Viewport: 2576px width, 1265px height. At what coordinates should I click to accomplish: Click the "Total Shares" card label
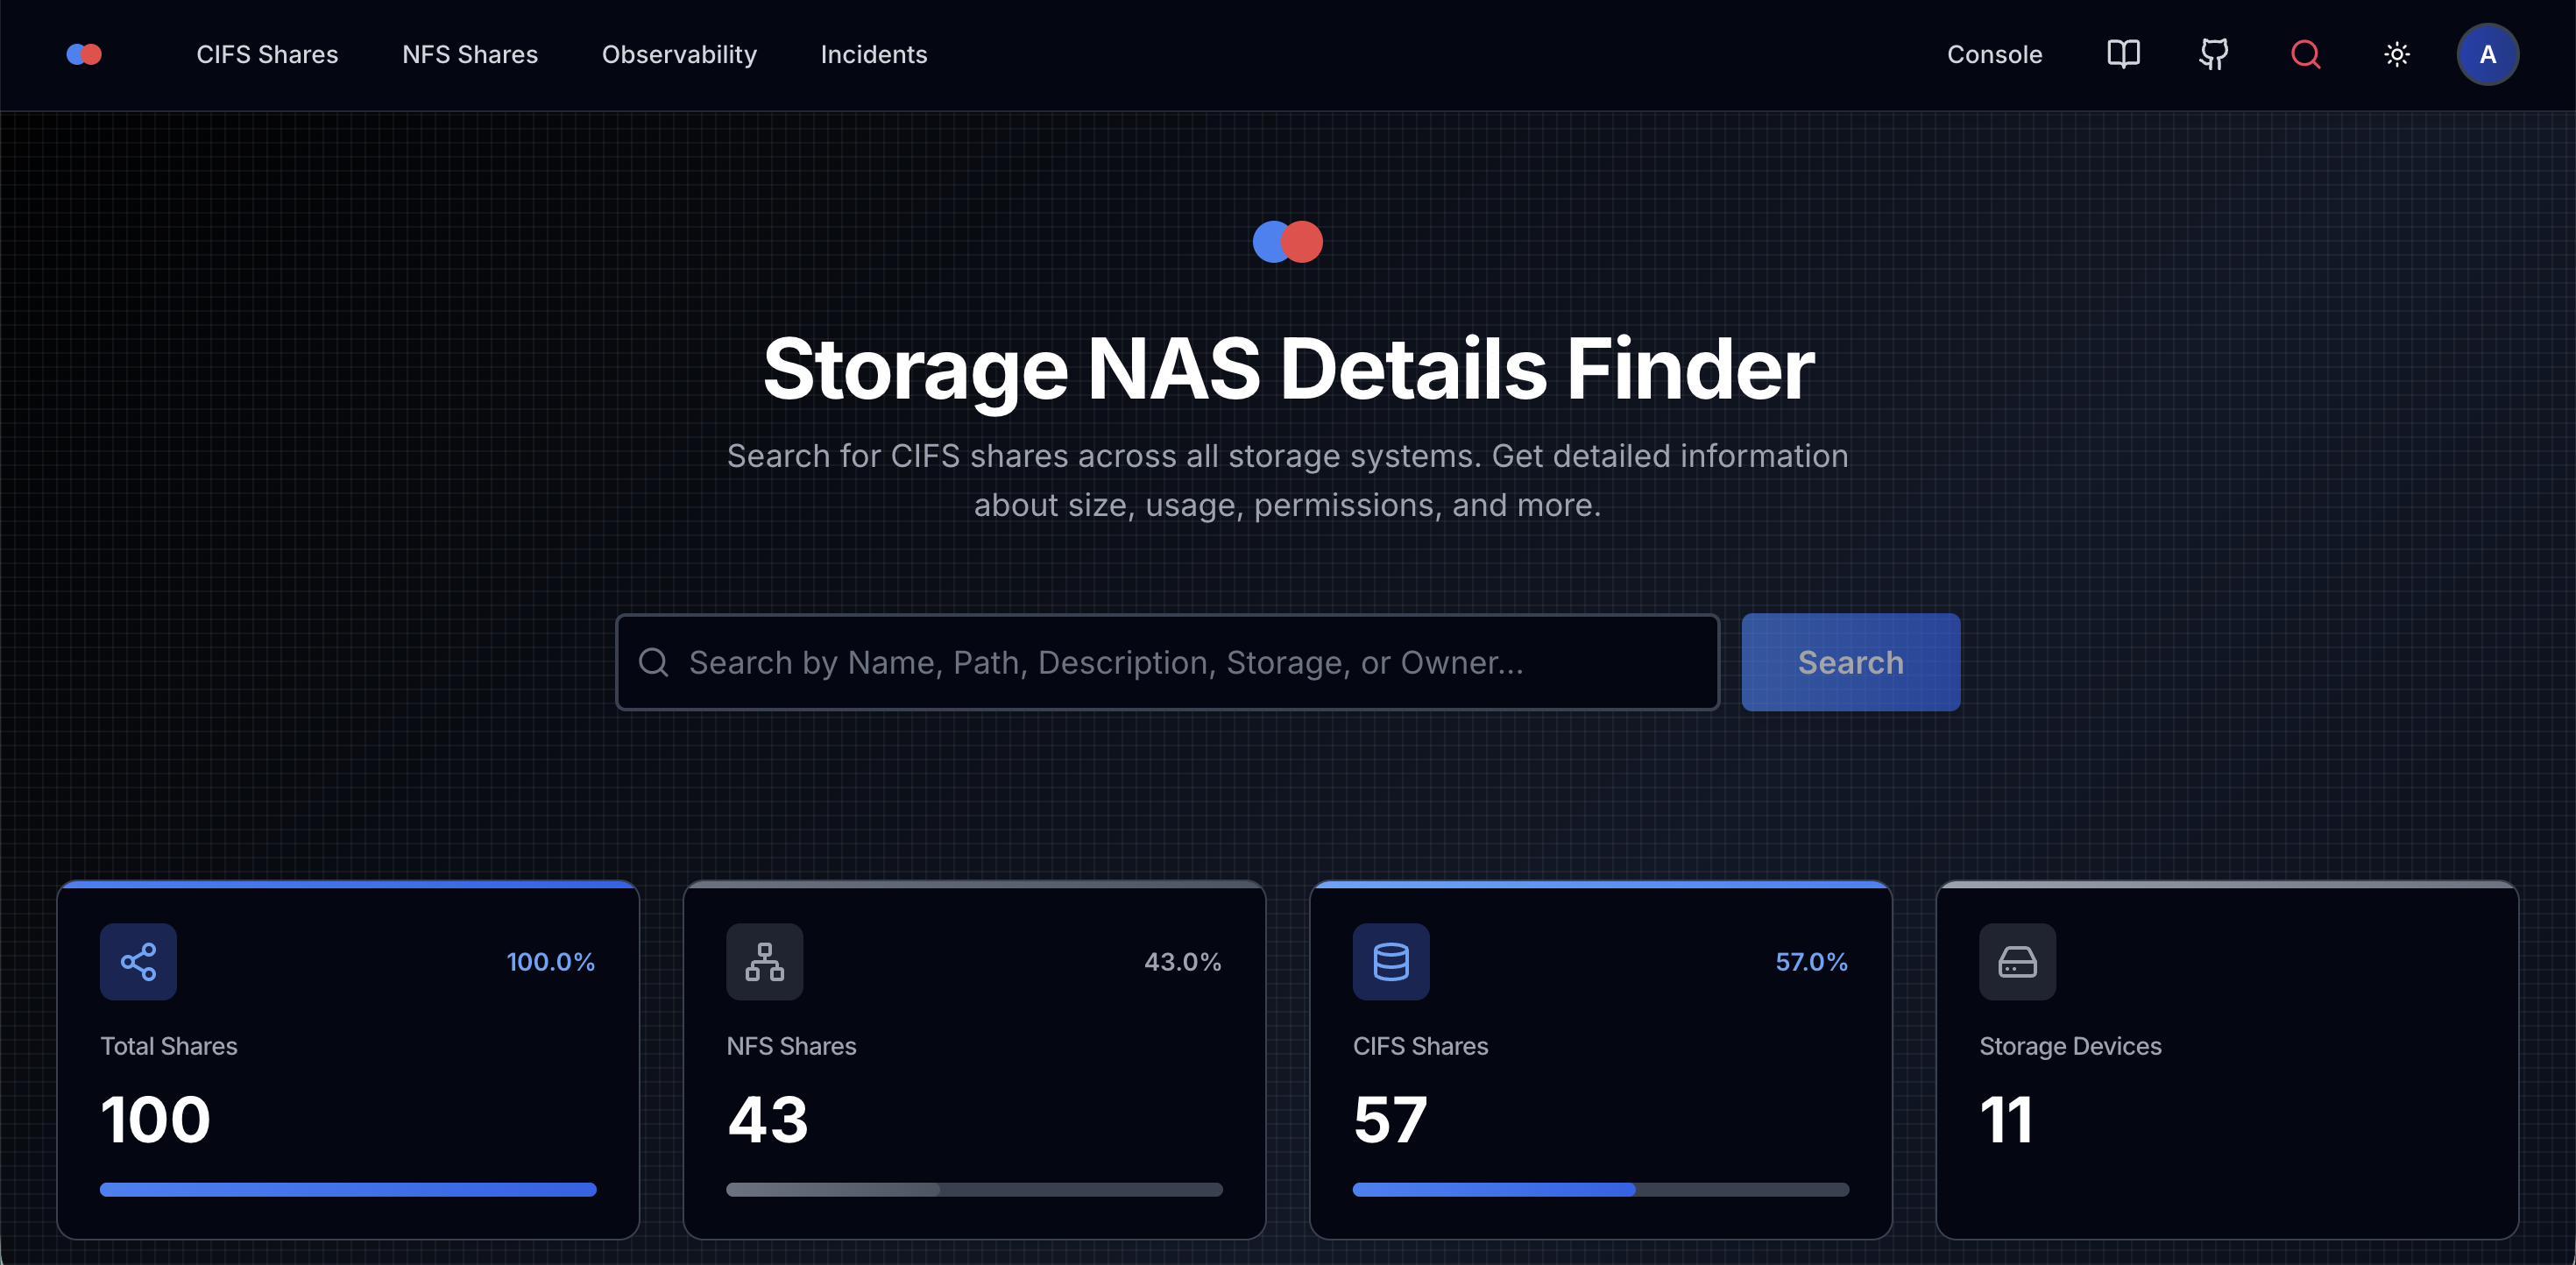(169, 1046)
